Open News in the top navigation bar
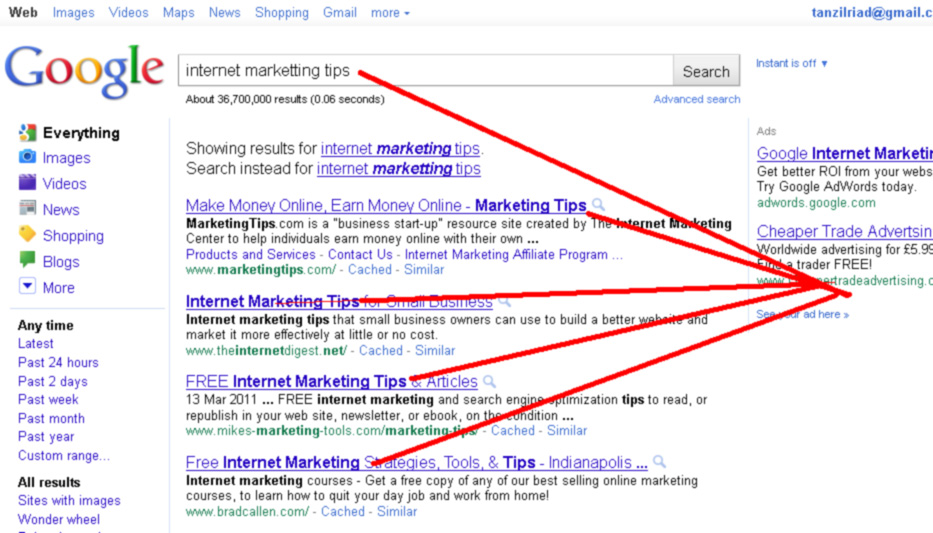Screen dimensions: 933x533 [x=224, y=12]
